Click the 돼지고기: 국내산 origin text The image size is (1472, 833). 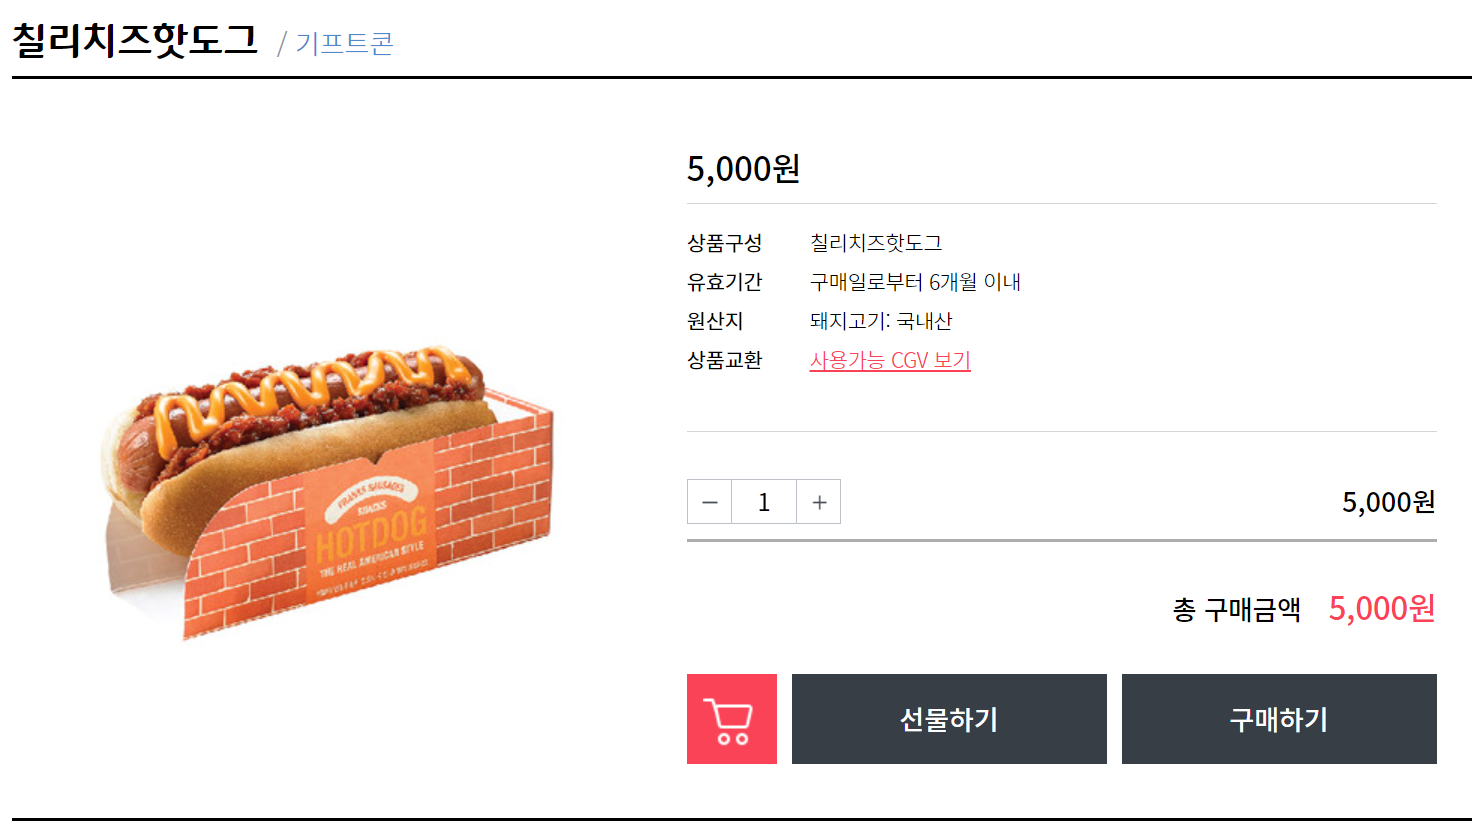(x=881, y=321)
